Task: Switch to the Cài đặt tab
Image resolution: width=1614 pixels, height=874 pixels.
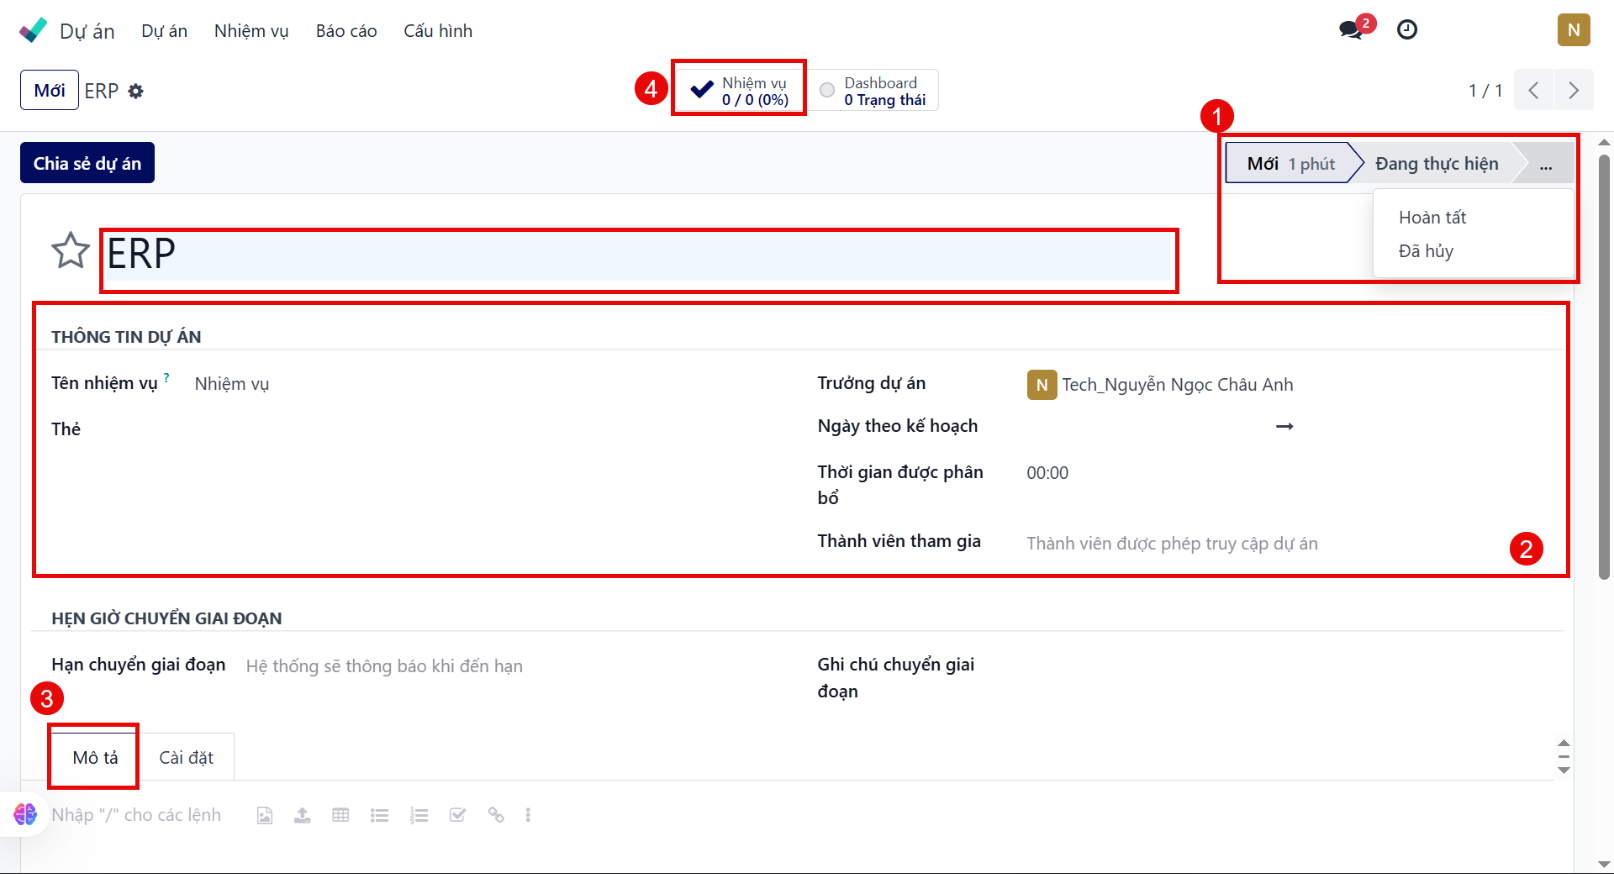Action: [186, 758]
